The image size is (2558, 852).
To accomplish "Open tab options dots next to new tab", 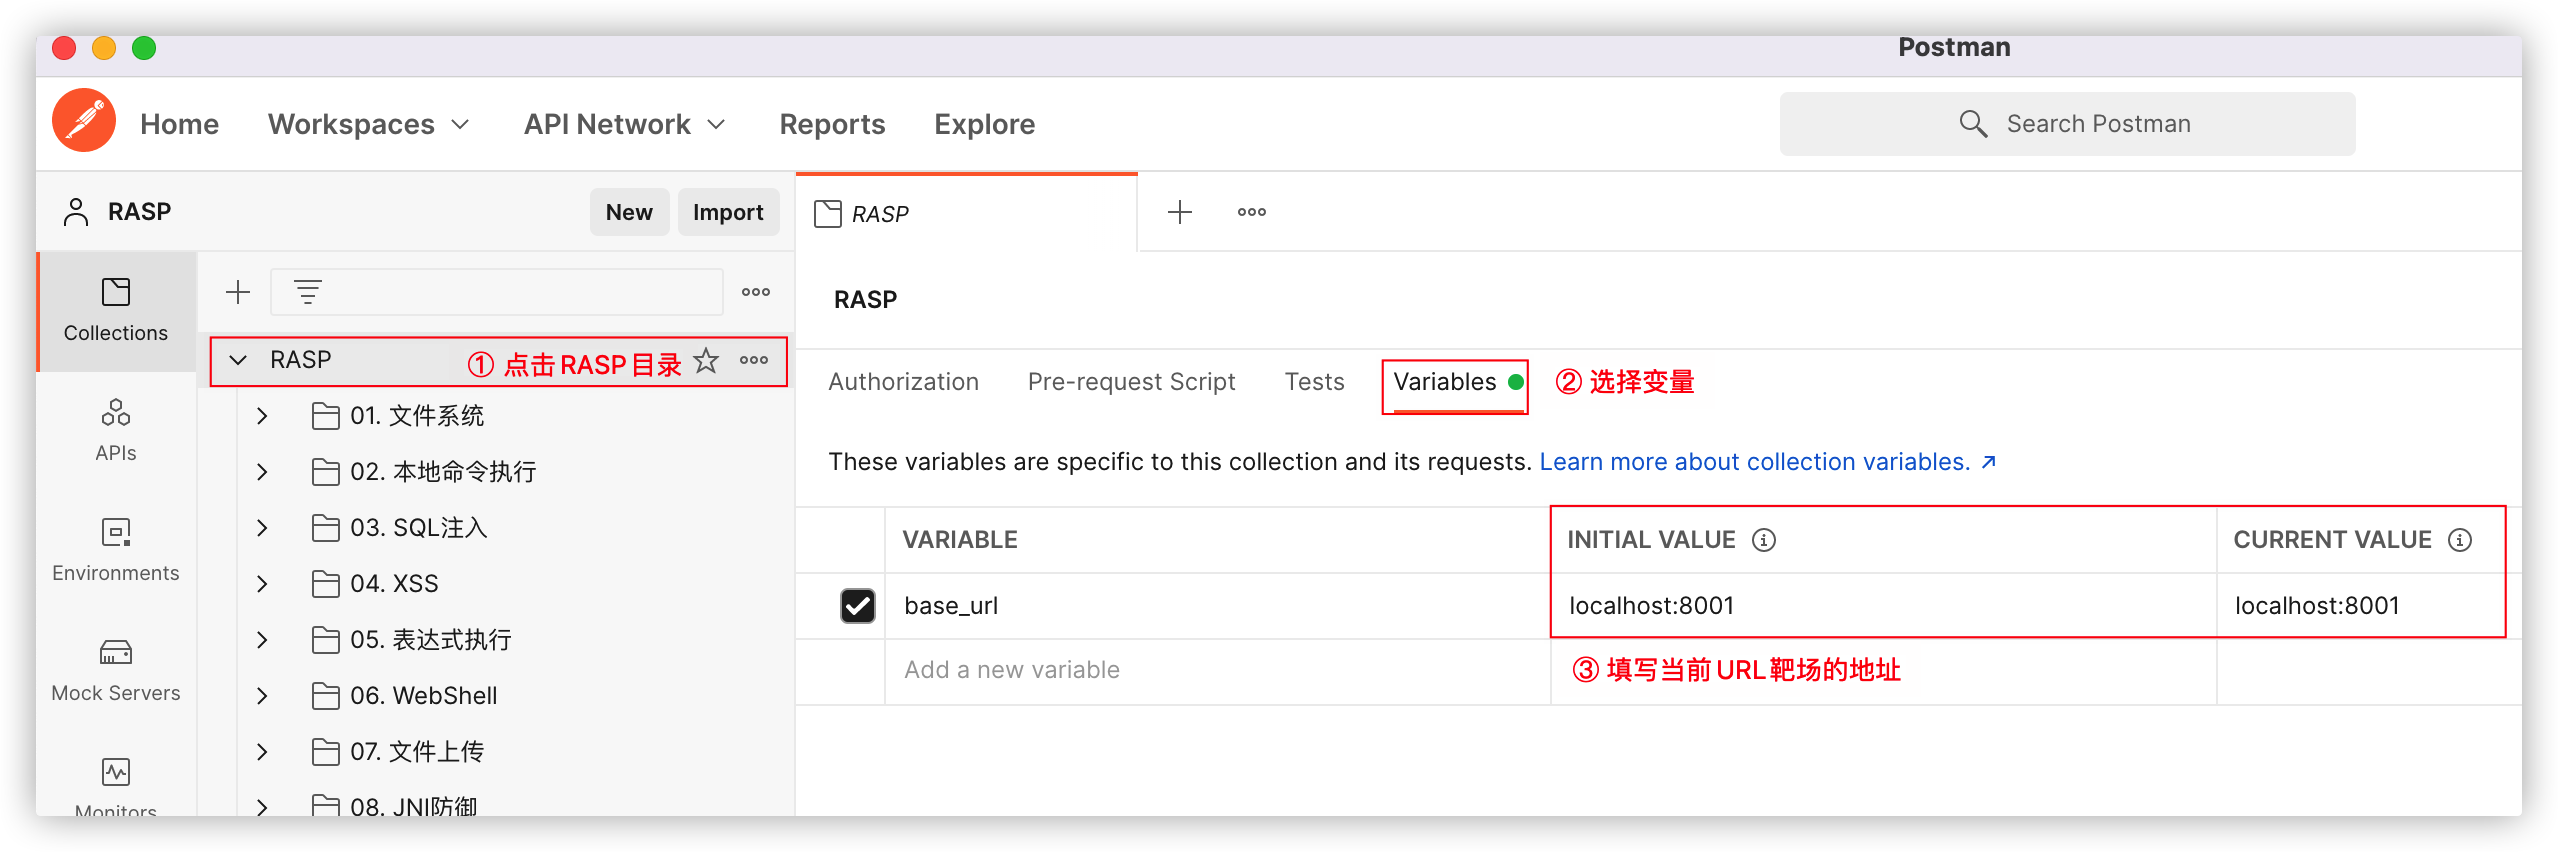I will 1252,212.
